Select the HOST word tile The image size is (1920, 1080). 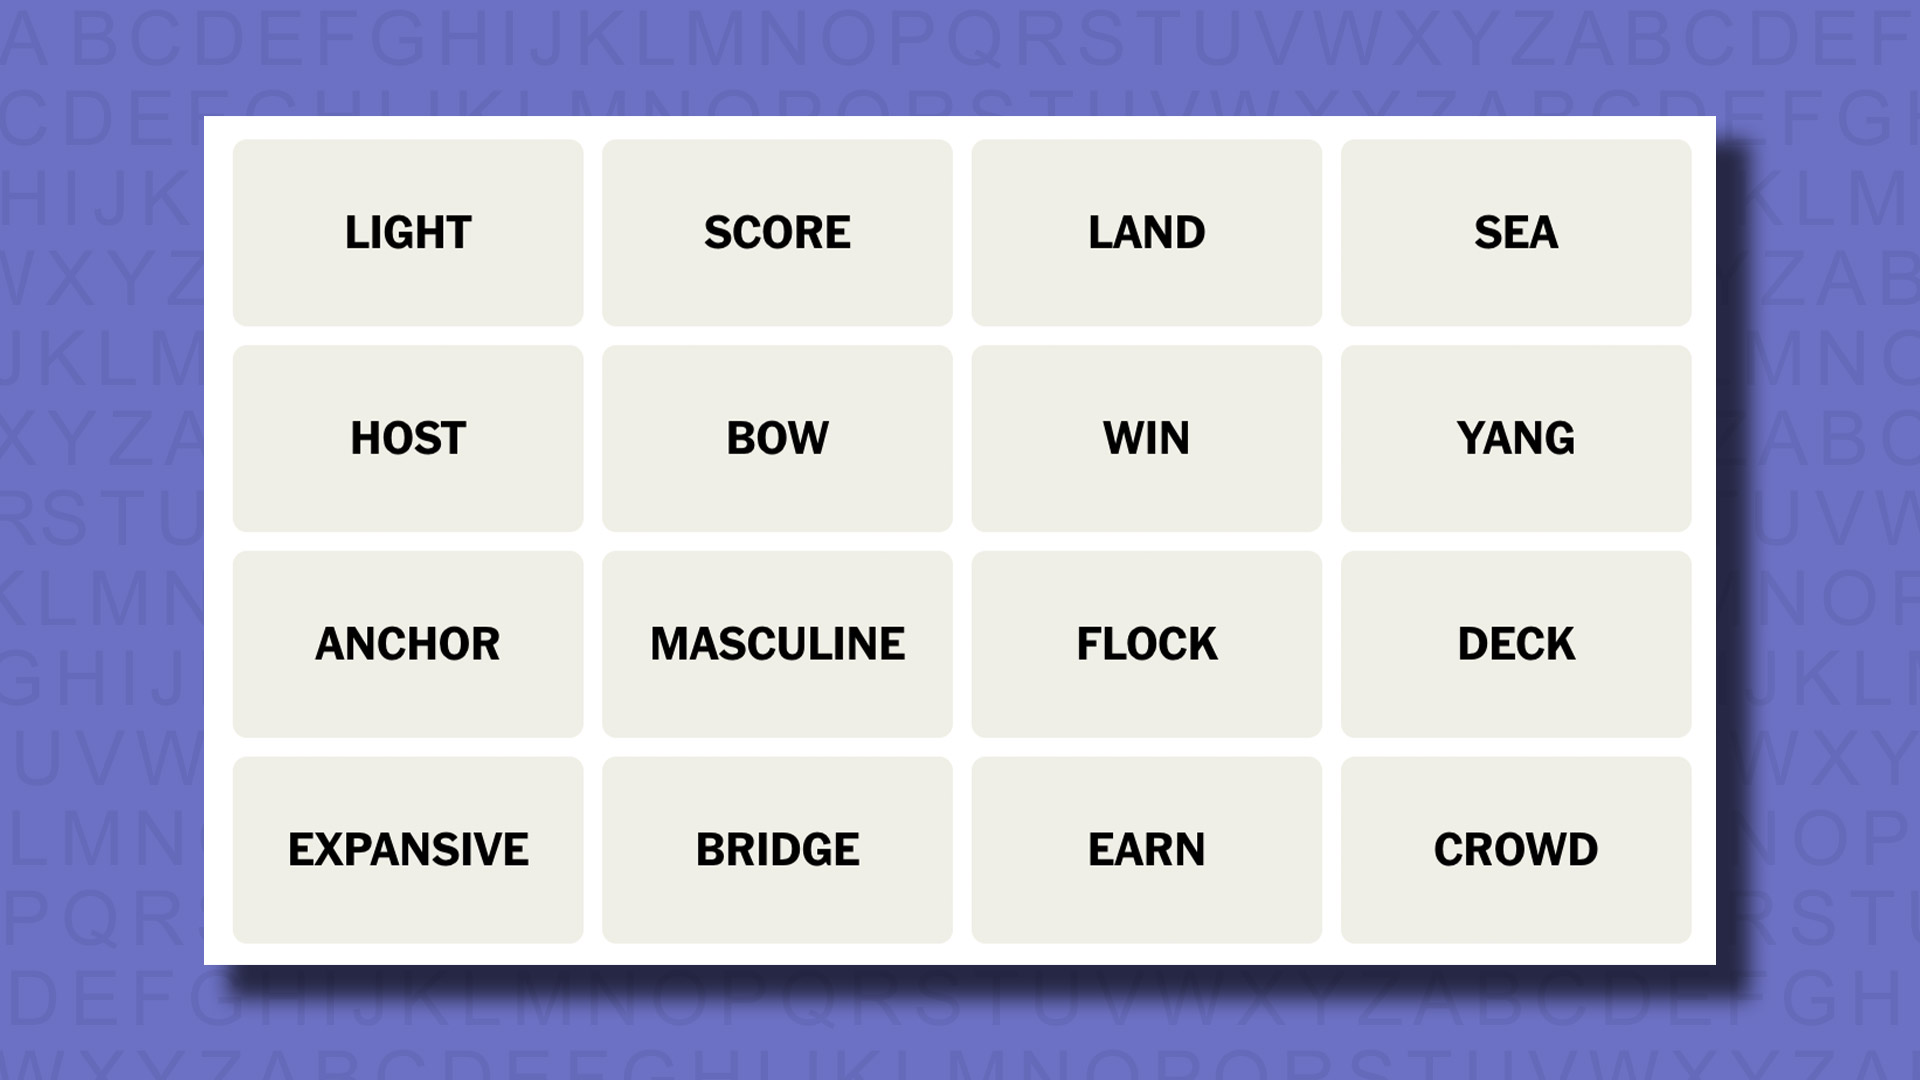click(x=407, y=438)
